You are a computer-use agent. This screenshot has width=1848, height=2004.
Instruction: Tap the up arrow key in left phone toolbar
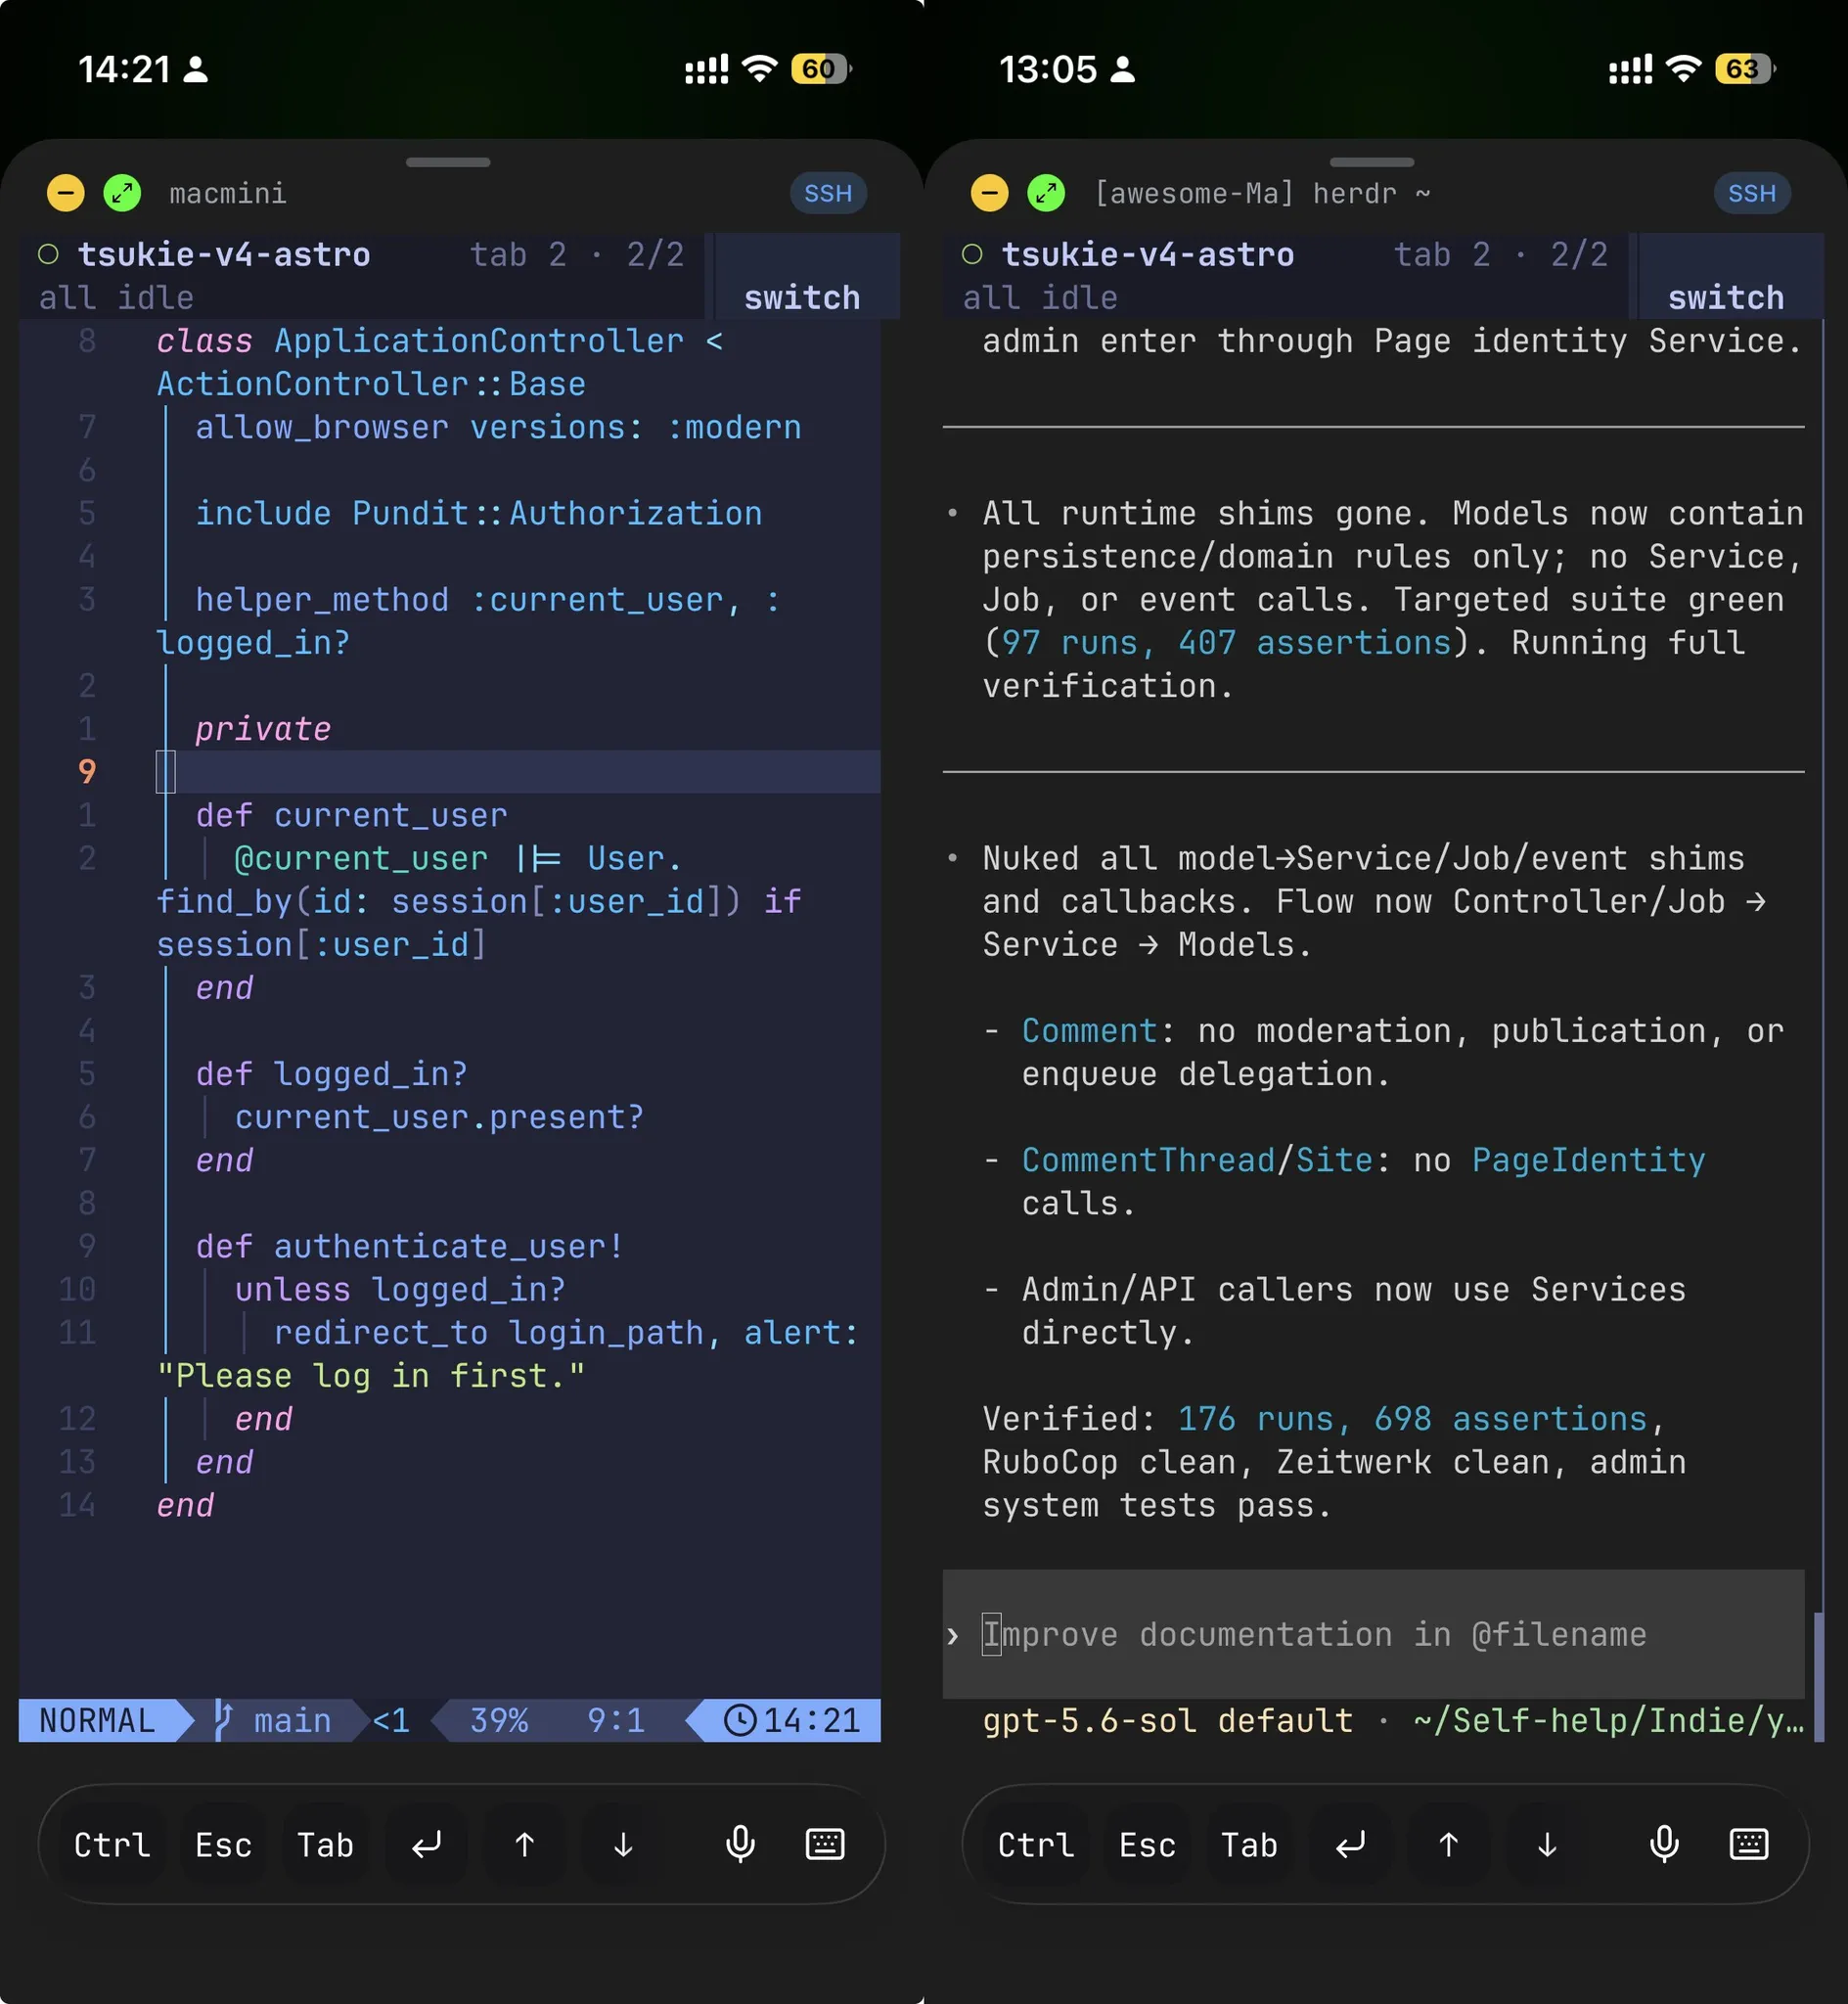pos(524,1845)
